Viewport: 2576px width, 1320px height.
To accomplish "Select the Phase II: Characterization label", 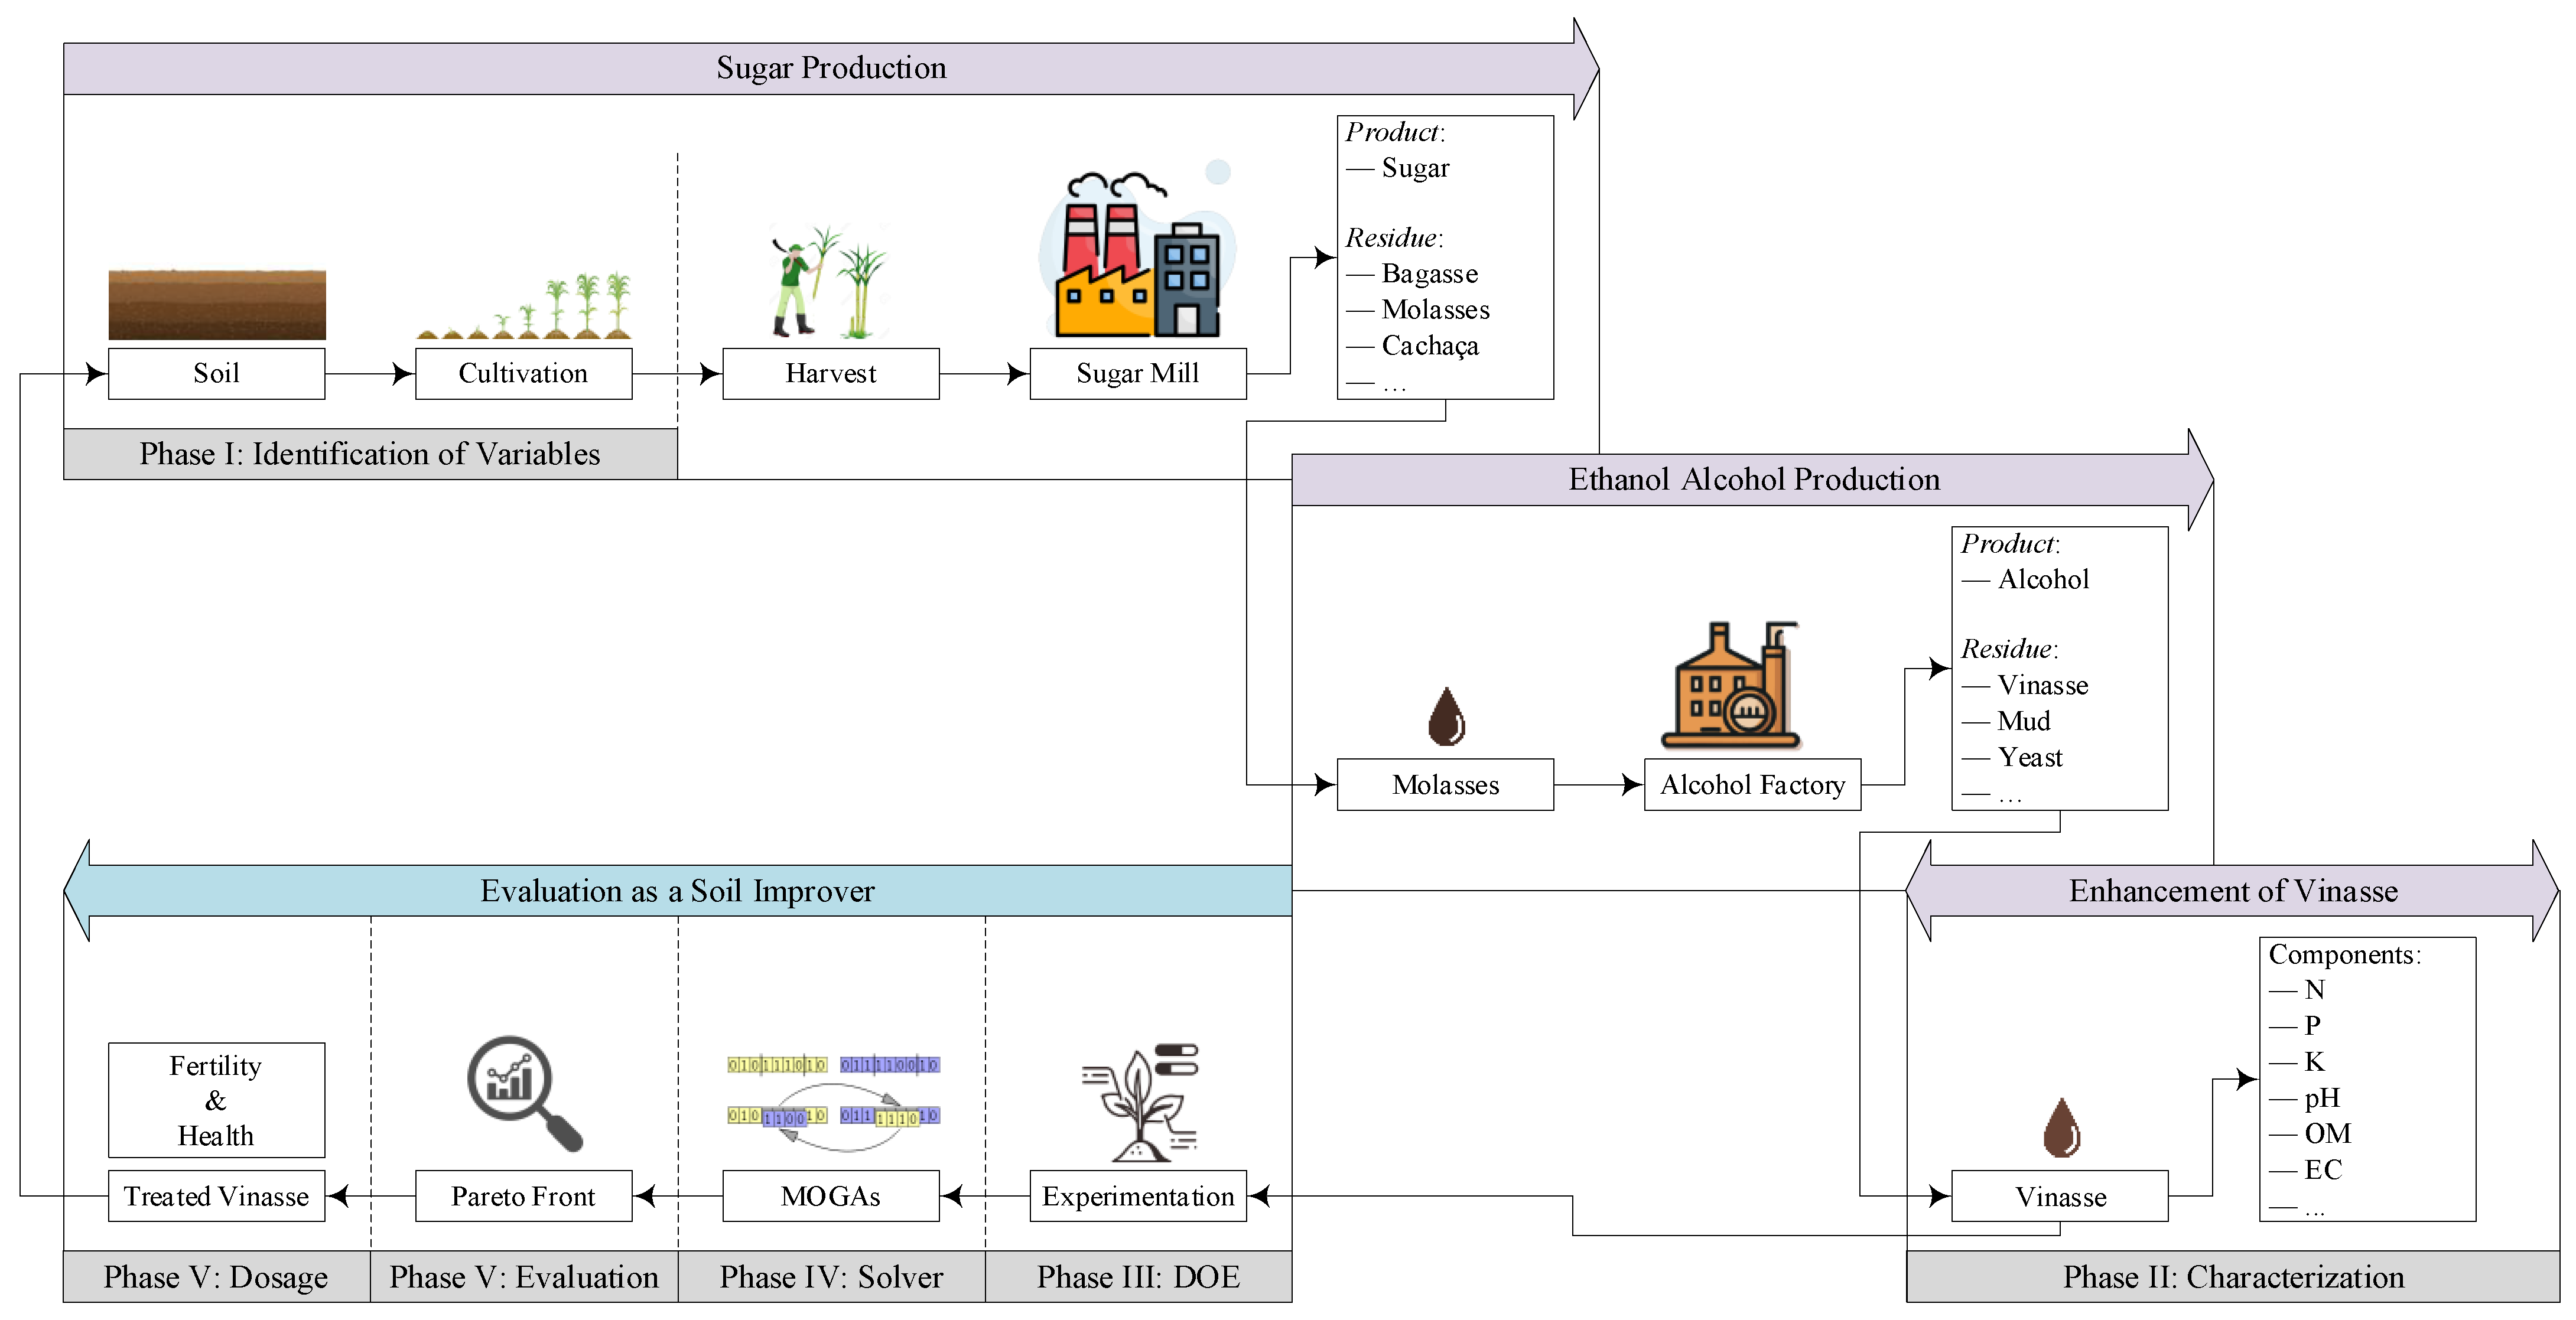I will pos(2232,1277).
